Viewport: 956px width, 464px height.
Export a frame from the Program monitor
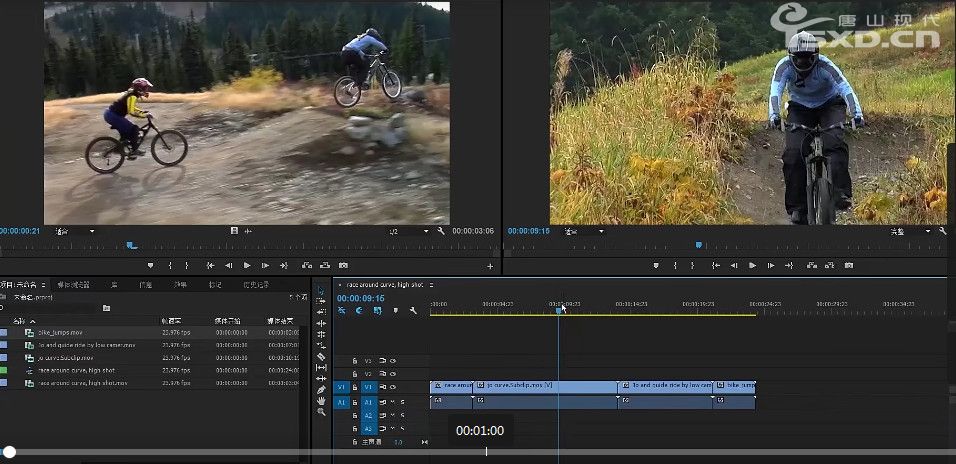tap(849, 266)
